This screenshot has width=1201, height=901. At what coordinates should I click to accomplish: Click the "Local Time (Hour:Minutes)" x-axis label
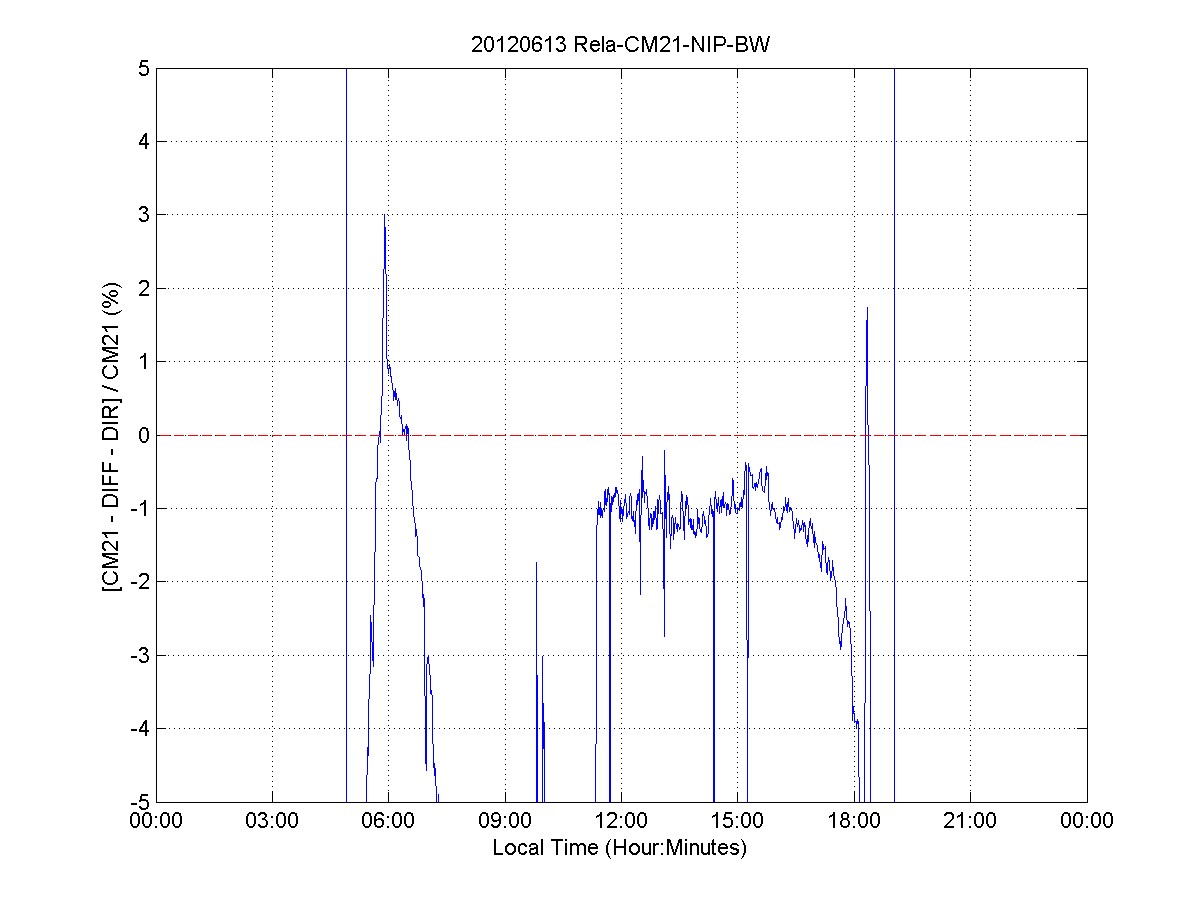620,848
